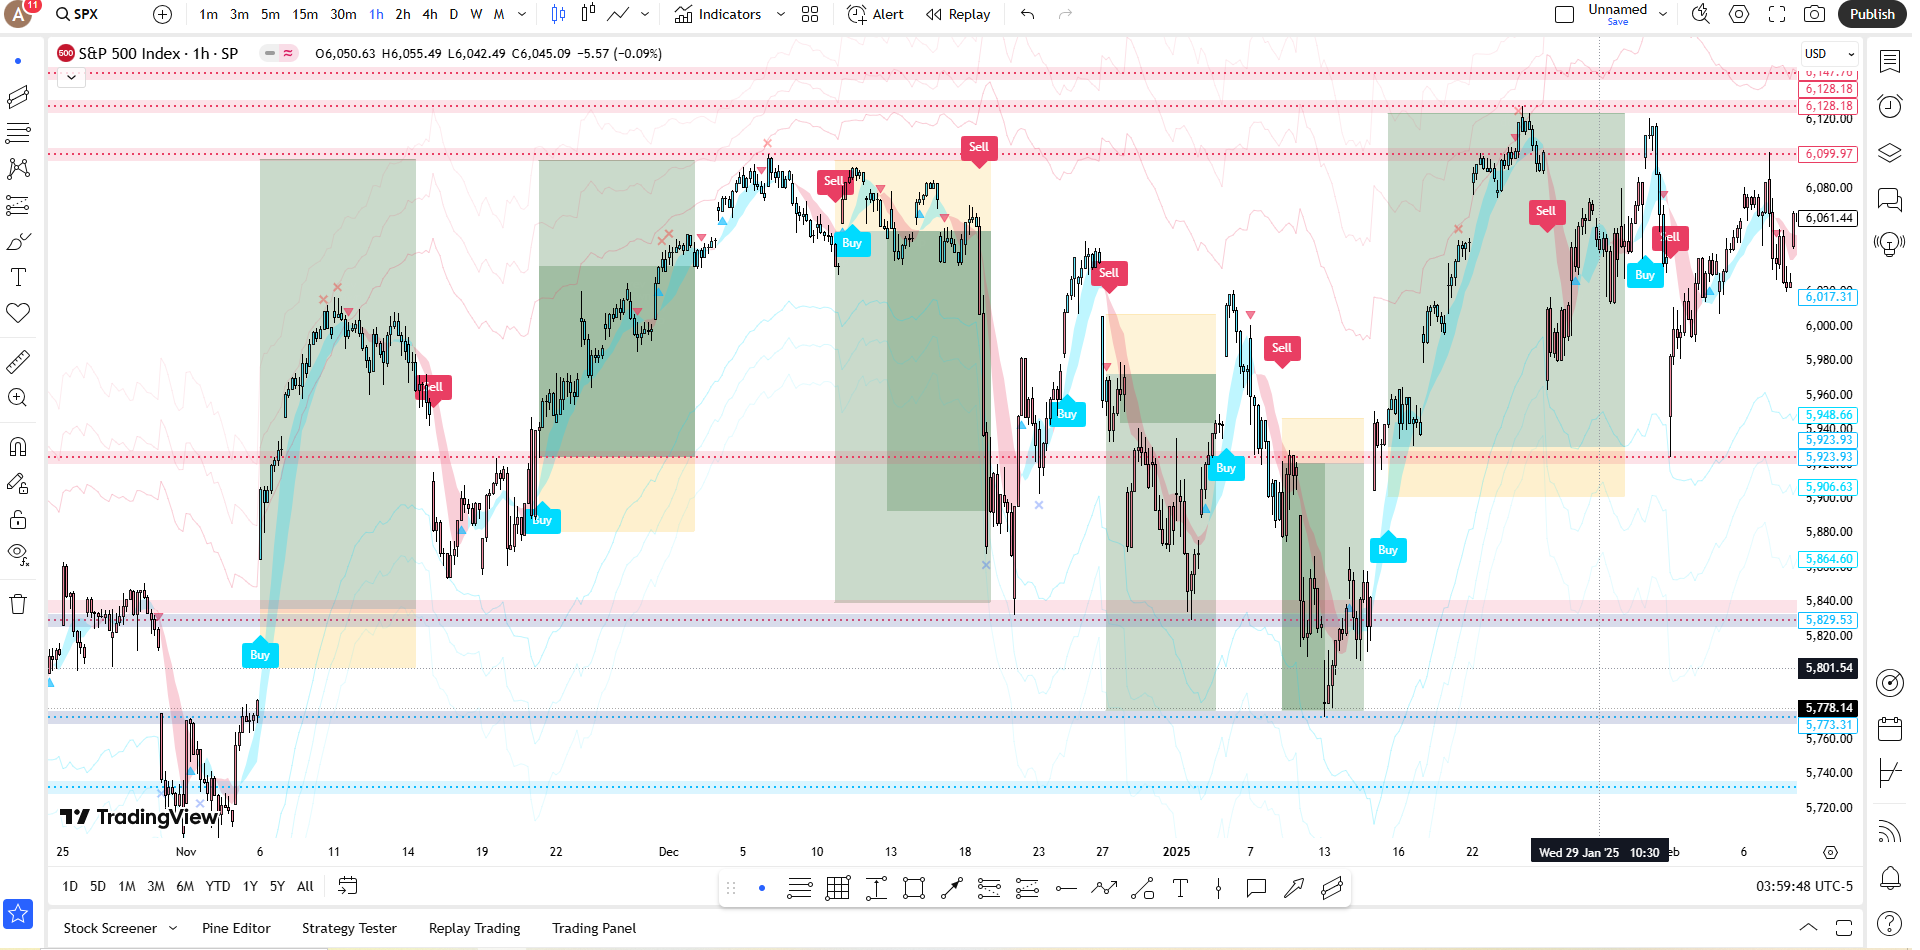Viewport: 1920px width, 950px height.
Task: Open the watchlist panel icon
Action: [x=1889, y=62]
